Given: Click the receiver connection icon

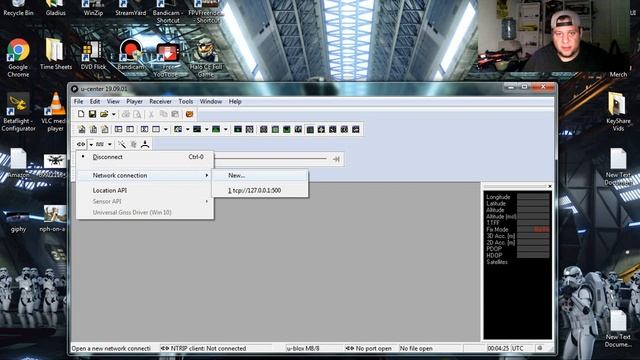Looking at the screenshot, I should [x=81, y=144].
